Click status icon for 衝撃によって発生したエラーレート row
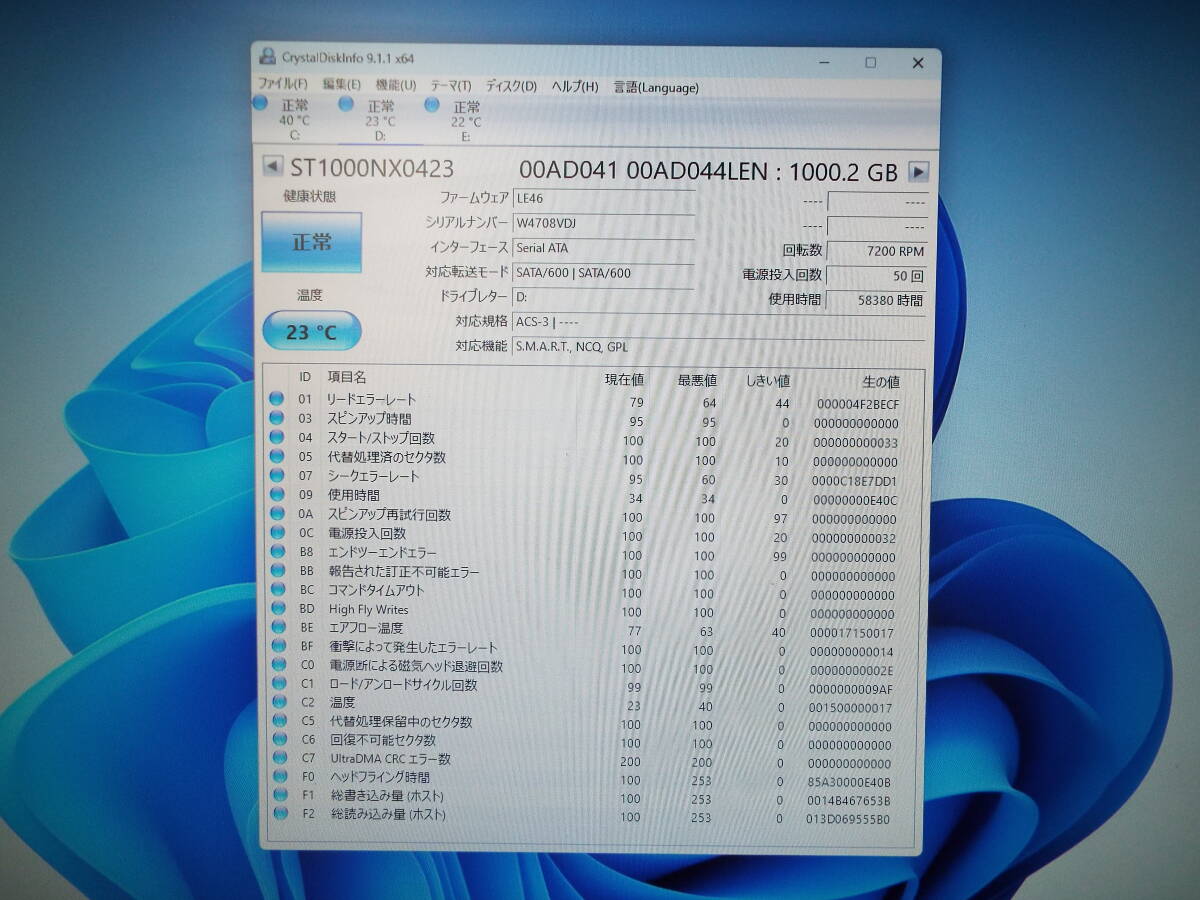 (x=277, y=646)
